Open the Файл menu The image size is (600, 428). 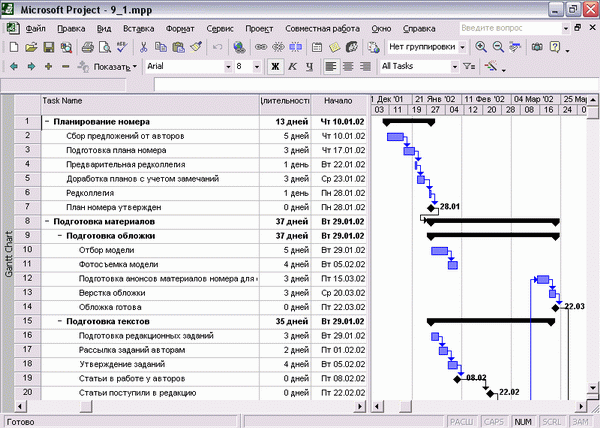tap(35, 29)
